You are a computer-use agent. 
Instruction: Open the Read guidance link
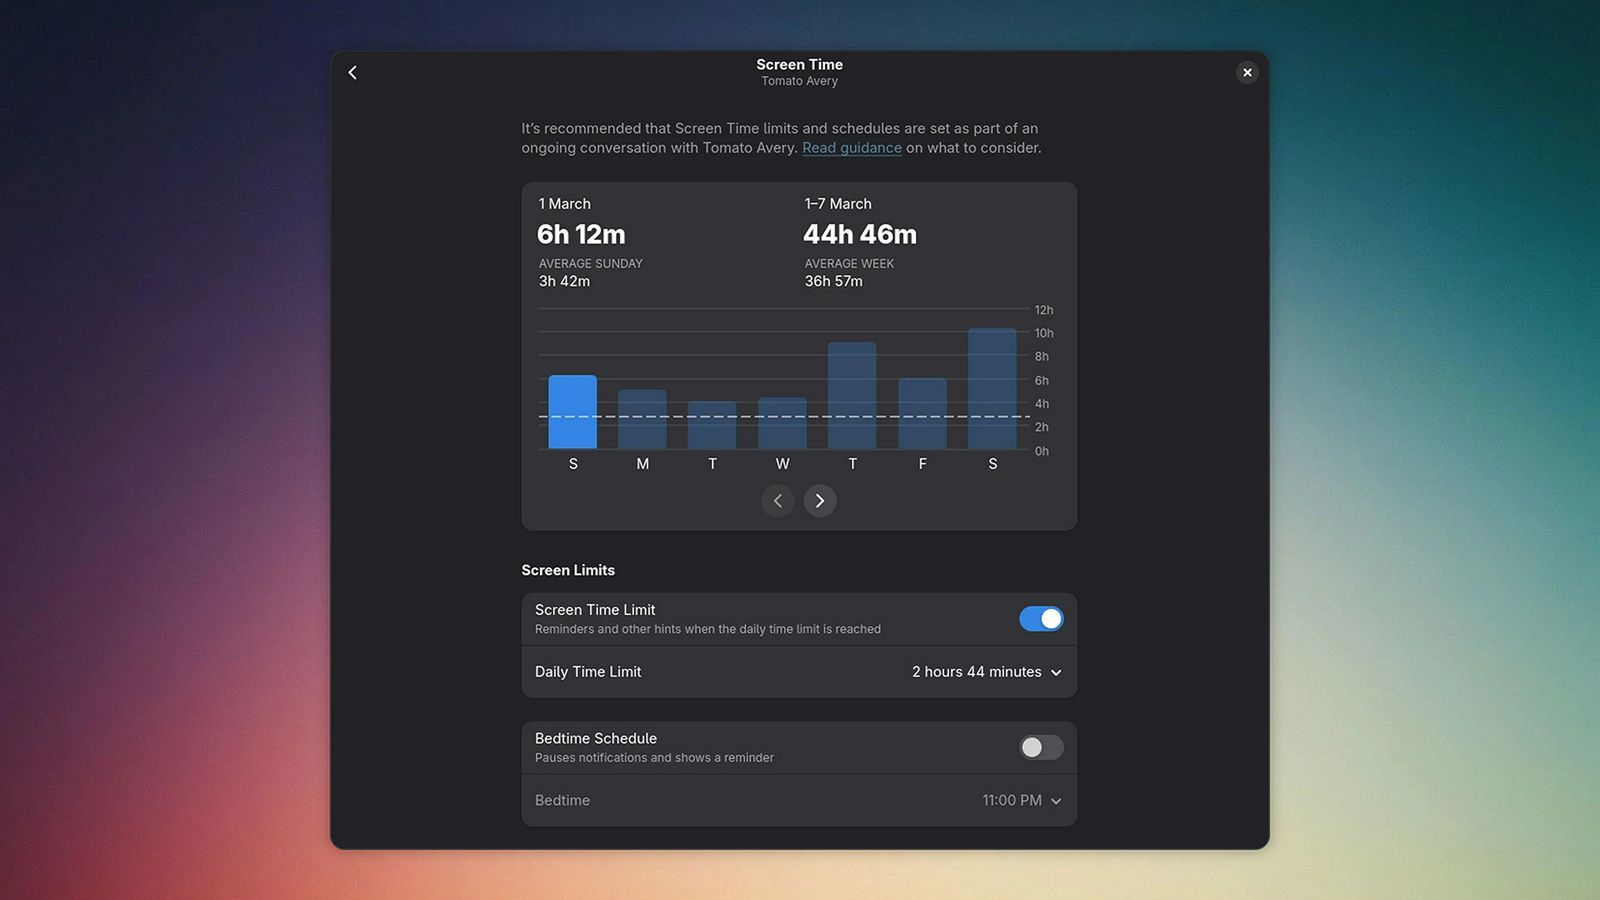851,148
